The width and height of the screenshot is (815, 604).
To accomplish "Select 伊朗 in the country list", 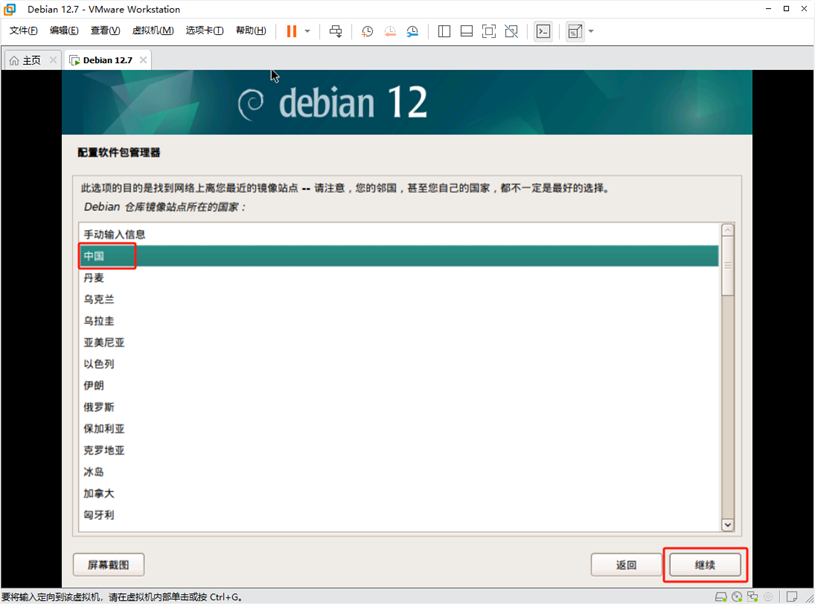I will pyautogui.click(x=399, y=386).
